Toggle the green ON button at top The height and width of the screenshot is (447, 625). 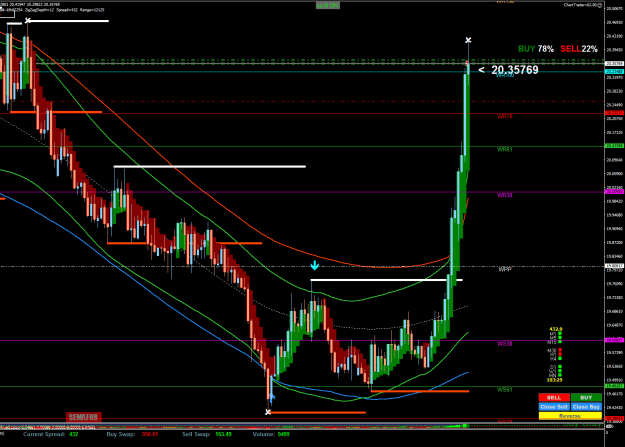coord(328,5)
